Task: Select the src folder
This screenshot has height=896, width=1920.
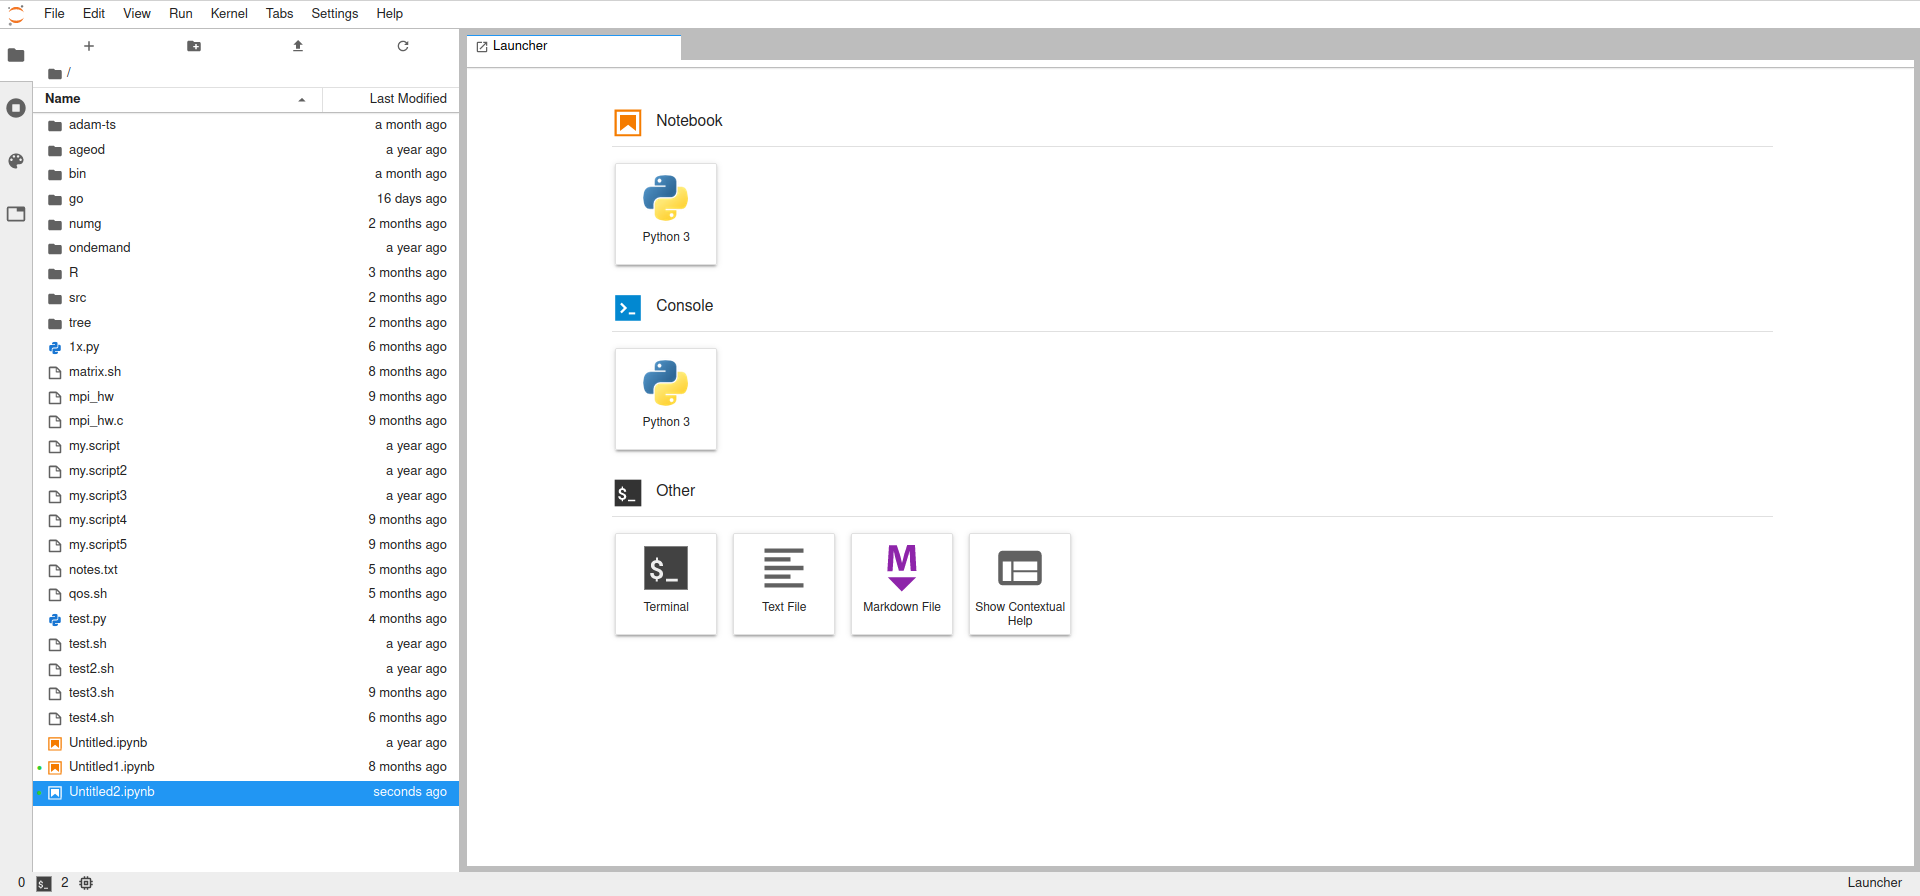Action: 246,298
